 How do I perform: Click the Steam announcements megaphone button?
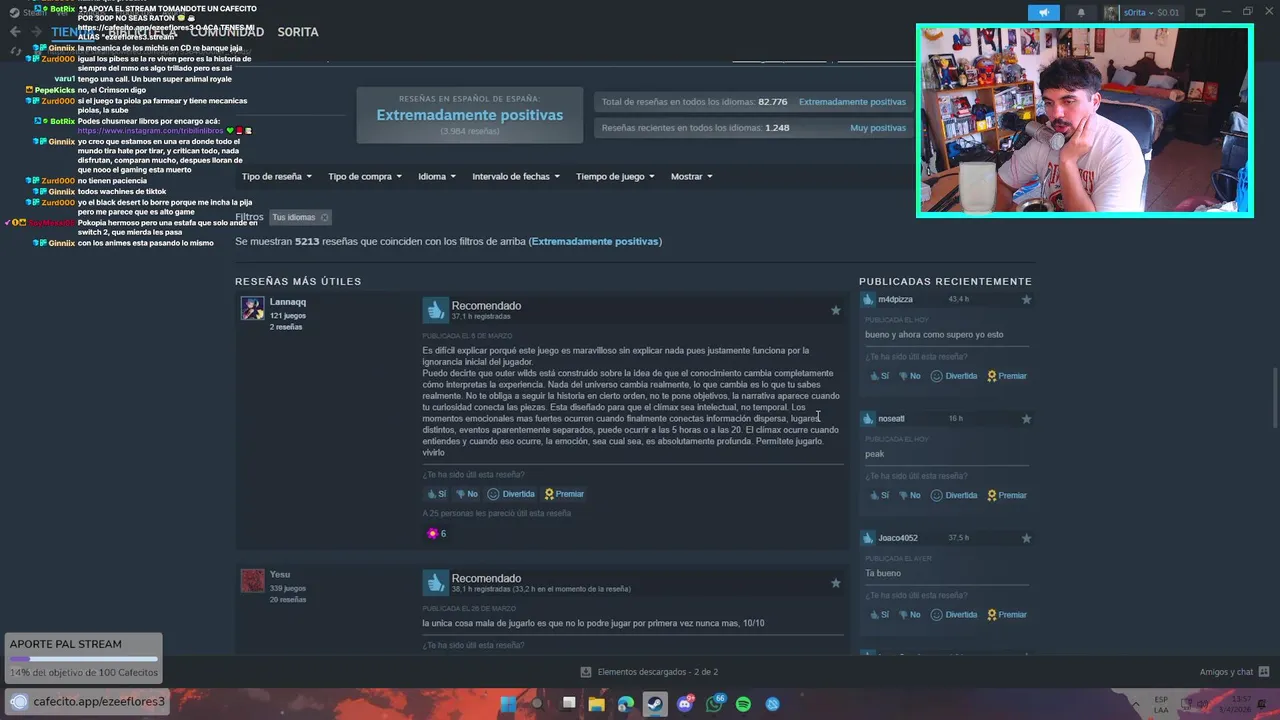1044,12
